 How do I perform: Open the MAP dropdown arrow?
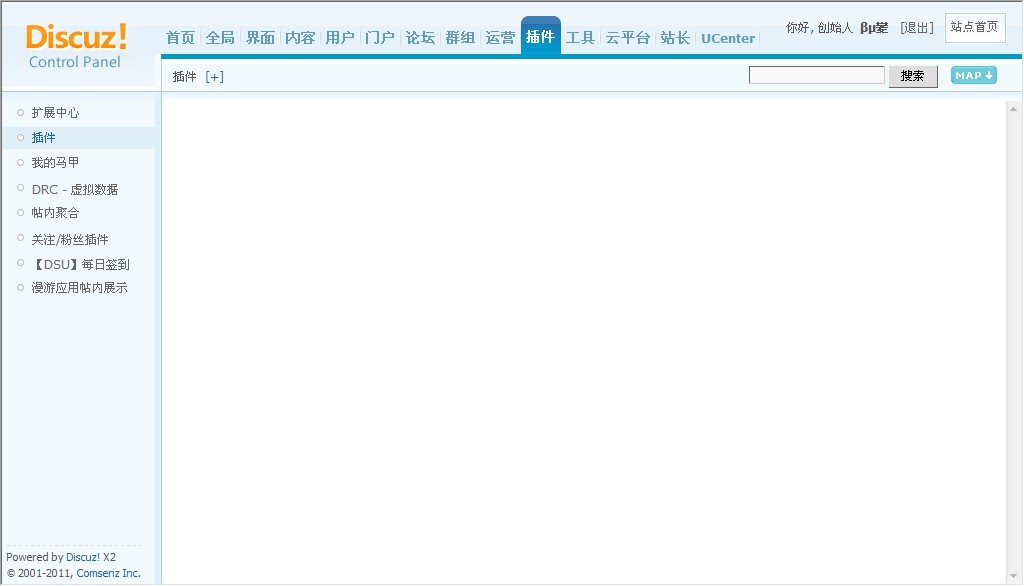986,75
